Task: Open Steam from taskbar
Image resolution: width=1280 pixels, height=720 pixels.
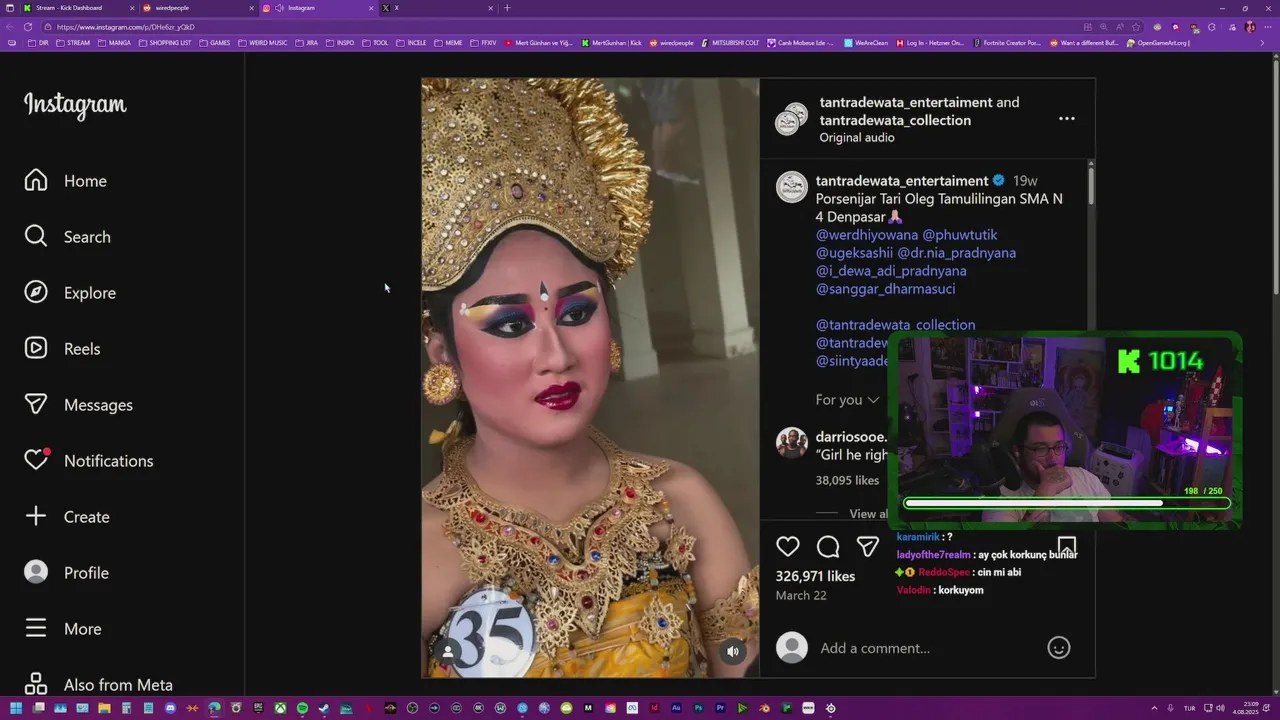Action: (x=324, y=708)
